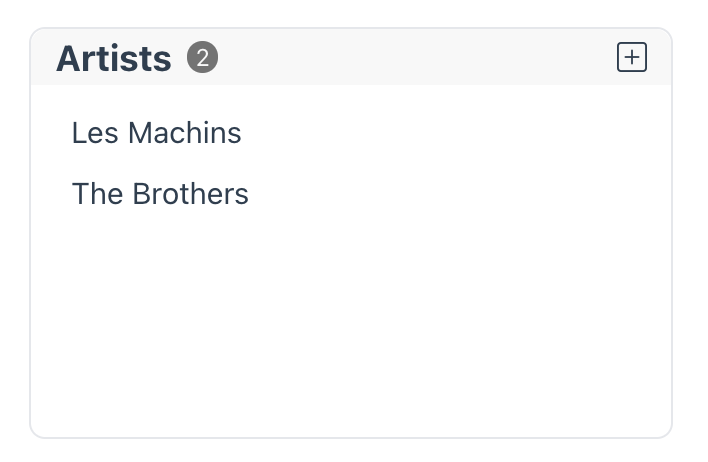Open the Les Machins artist link

click(157, 133)
